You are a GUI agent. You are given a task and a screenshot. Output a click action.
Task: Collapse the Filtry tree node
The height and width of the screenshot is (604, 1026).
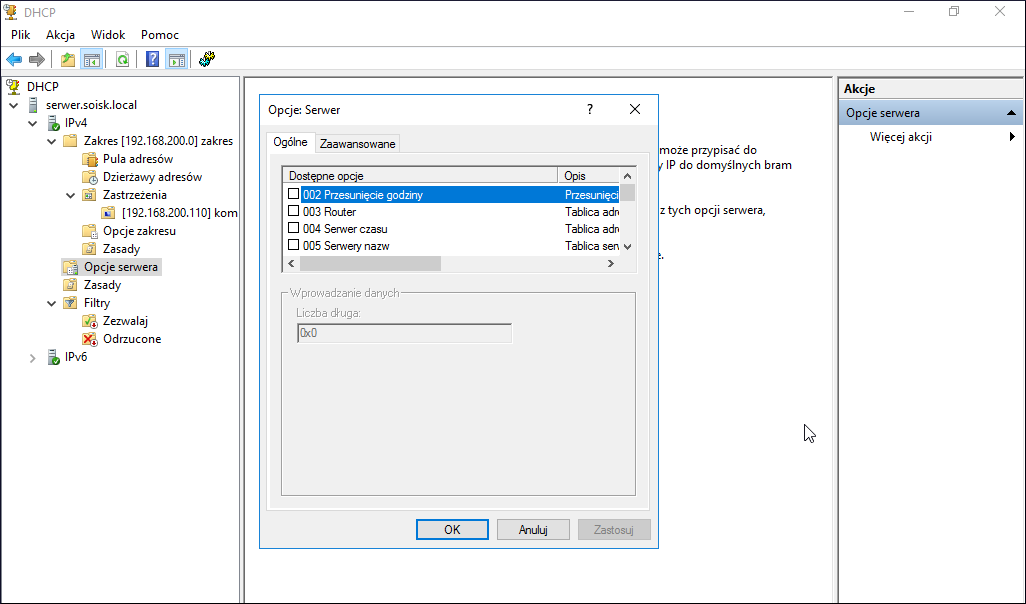[52, 304]
